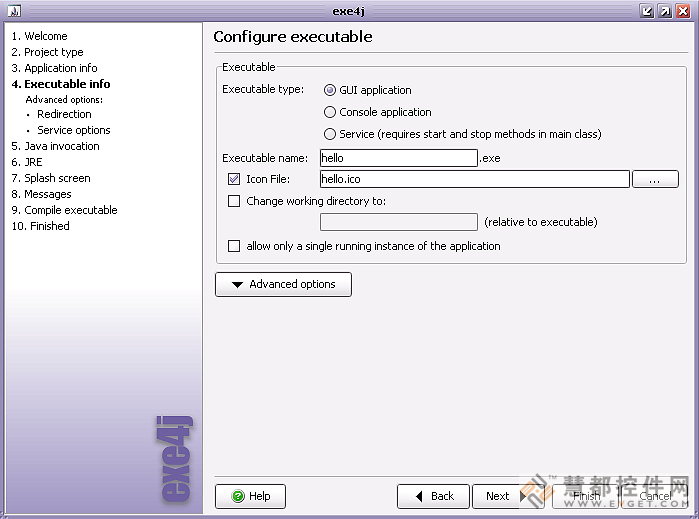Open step 7 Splash screen
The image size is (699, 519).
coord(51,178)
